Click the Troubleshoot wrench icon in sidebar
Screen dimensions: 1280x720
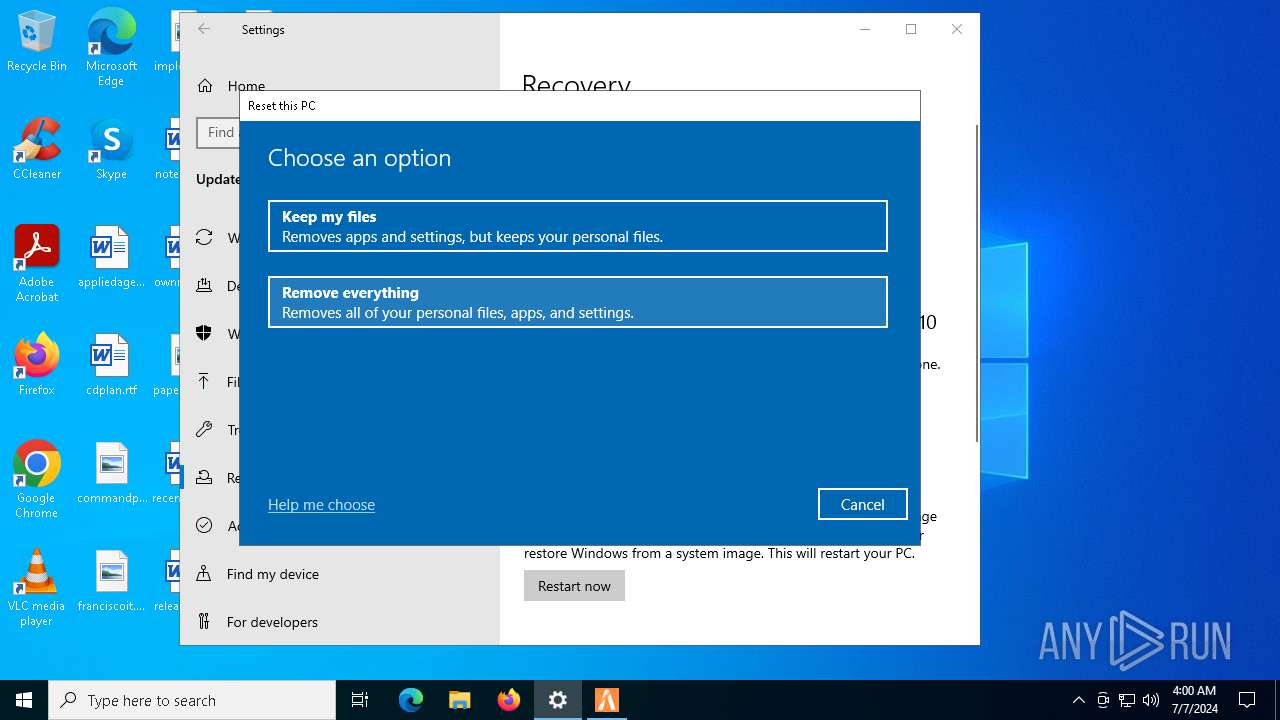point(204,429)
